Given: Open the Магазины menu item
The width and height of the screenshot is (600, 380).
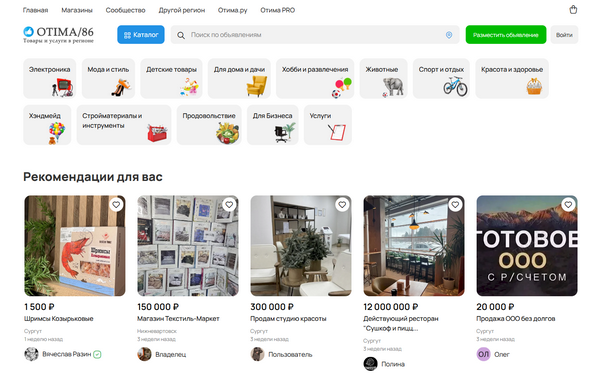Looking at the screenshot, I should tap(77, 10).
